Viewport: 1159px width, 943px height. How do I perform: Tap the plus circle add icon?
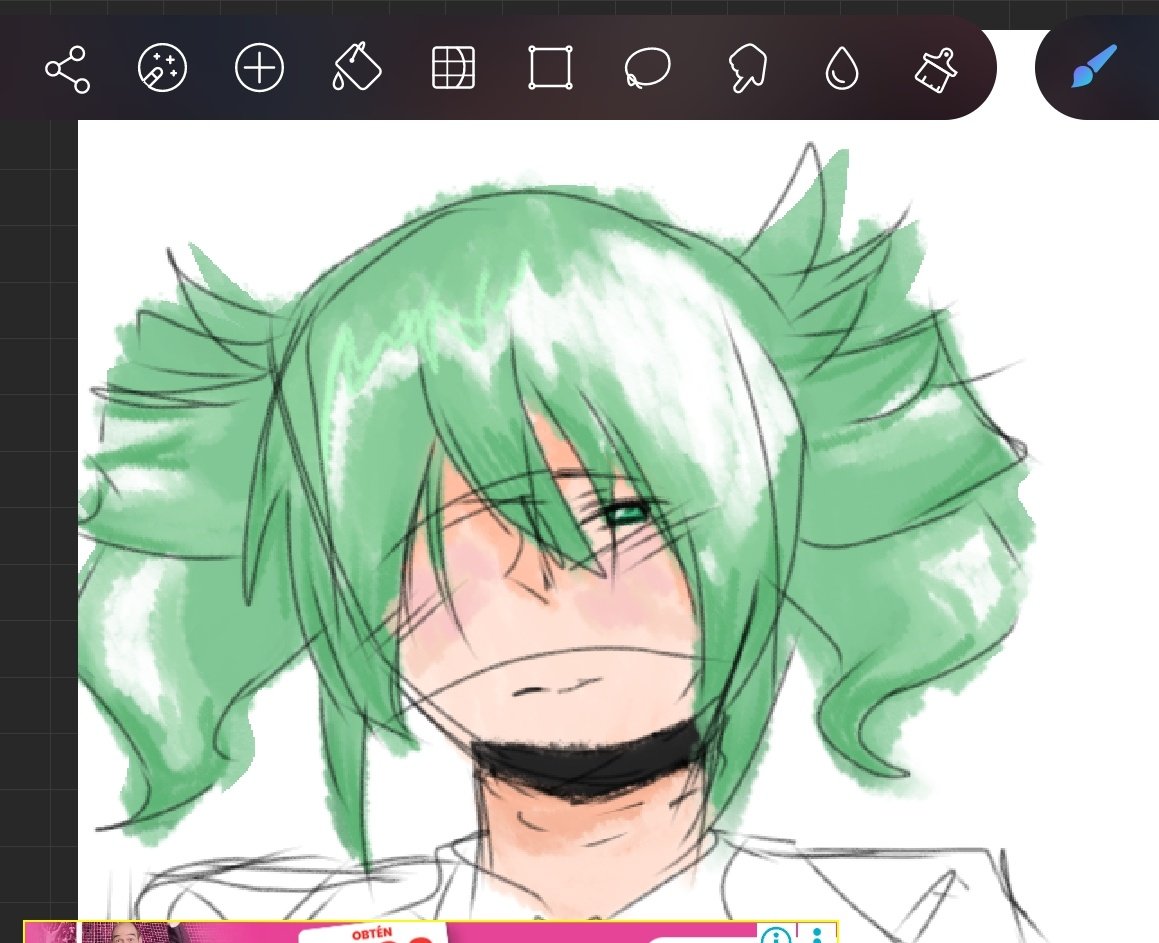tap(259, 68)
